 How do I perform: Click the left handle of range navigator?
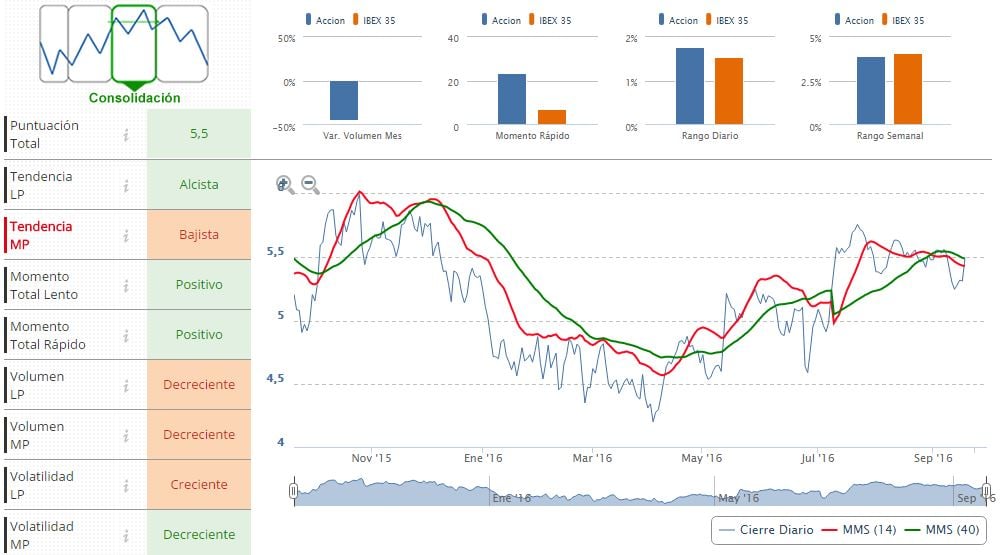(x=293, y=491)
